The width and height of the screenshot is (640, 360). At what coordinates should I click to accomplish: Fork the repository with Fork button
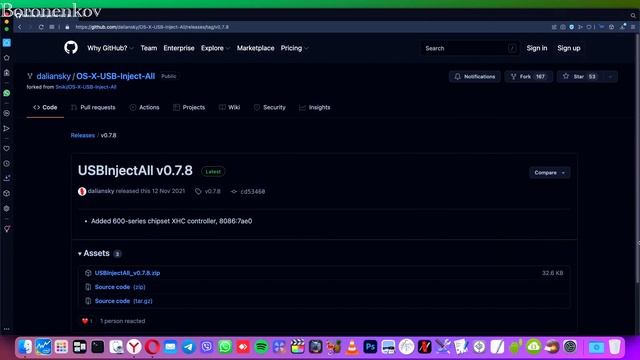pos(529,77)
